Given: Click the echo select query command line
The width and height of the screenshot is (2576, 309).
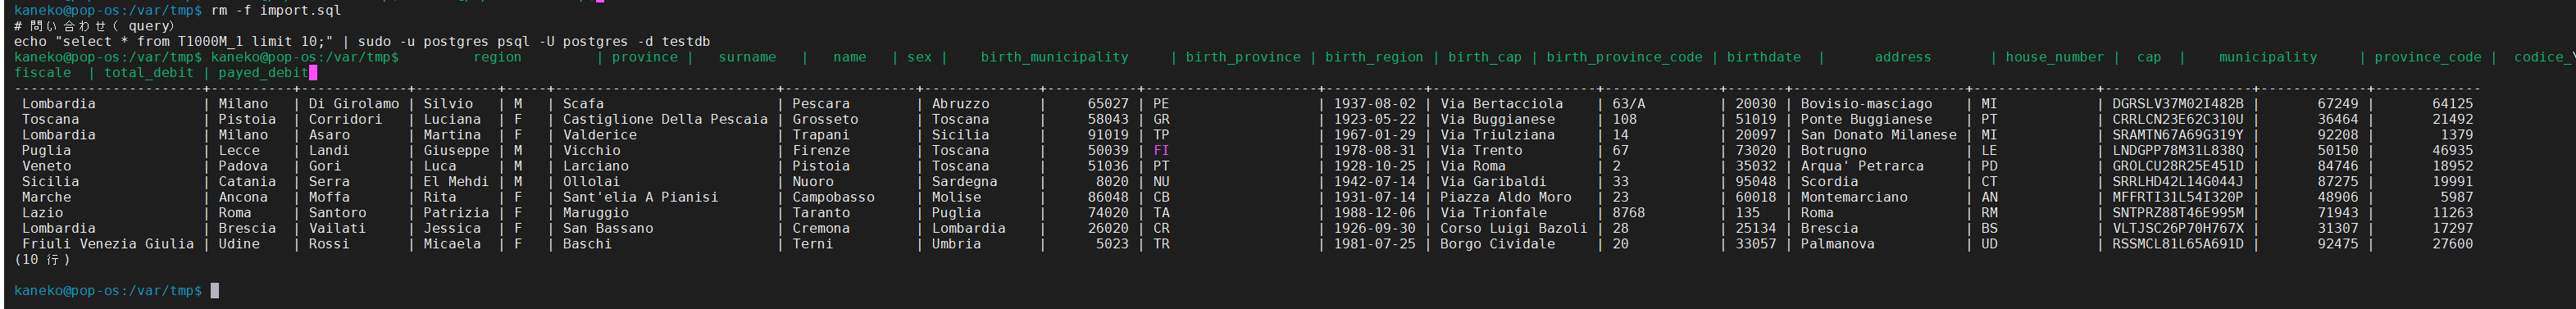Looking at the screenshot, I should tap(362, 41).
